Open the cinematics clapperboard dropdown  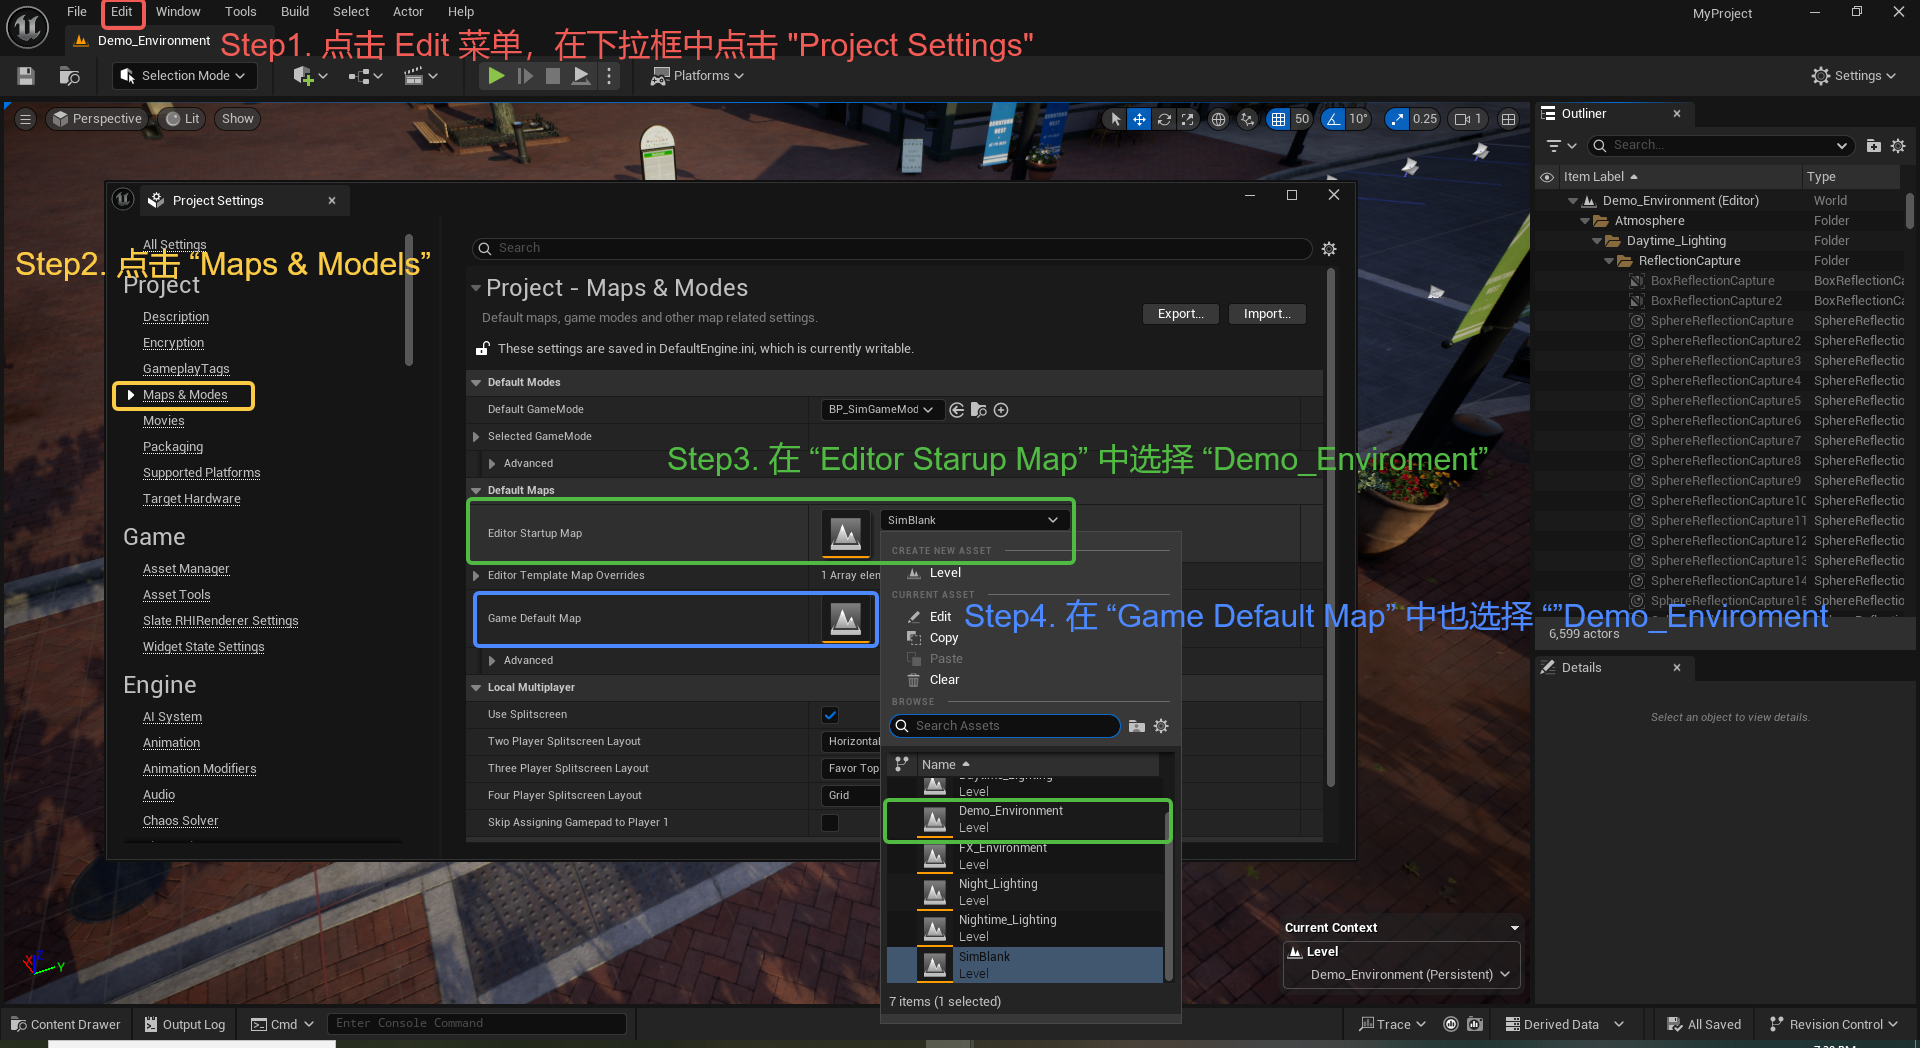(420, 76)
